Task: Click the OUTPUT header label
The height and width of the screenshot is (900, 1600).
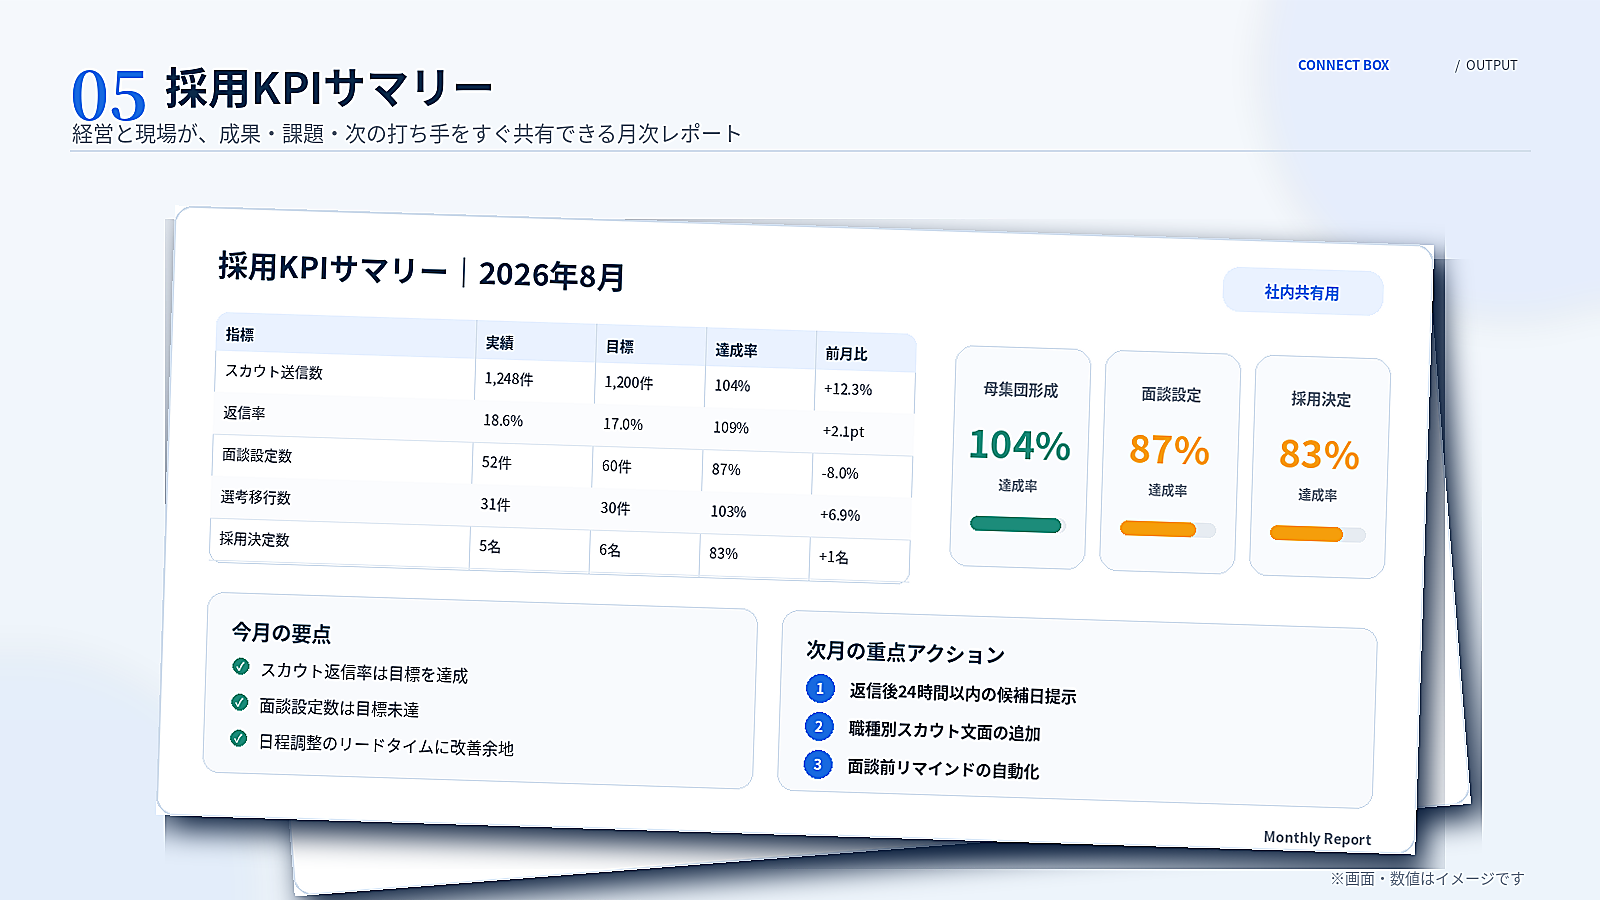Action: point(1491,65)
